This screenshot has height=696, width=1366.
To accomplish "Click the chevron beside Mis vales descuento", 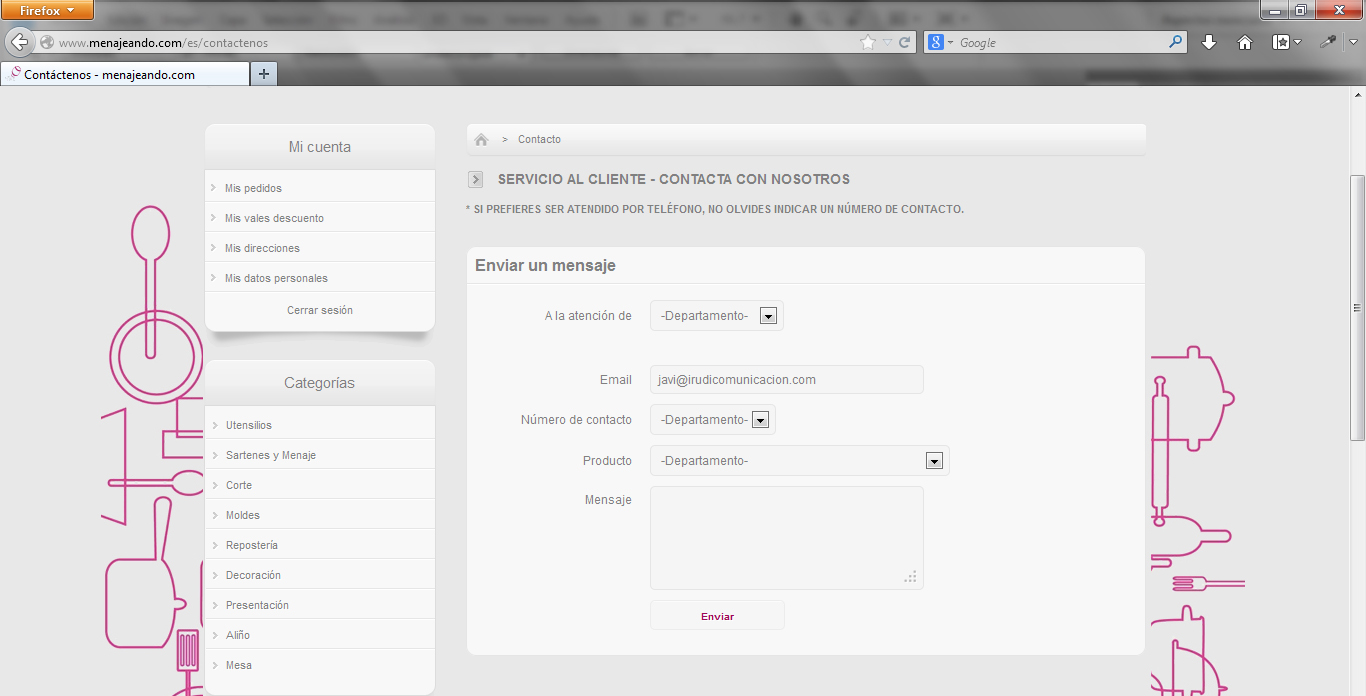I will (x=214, y=218).
